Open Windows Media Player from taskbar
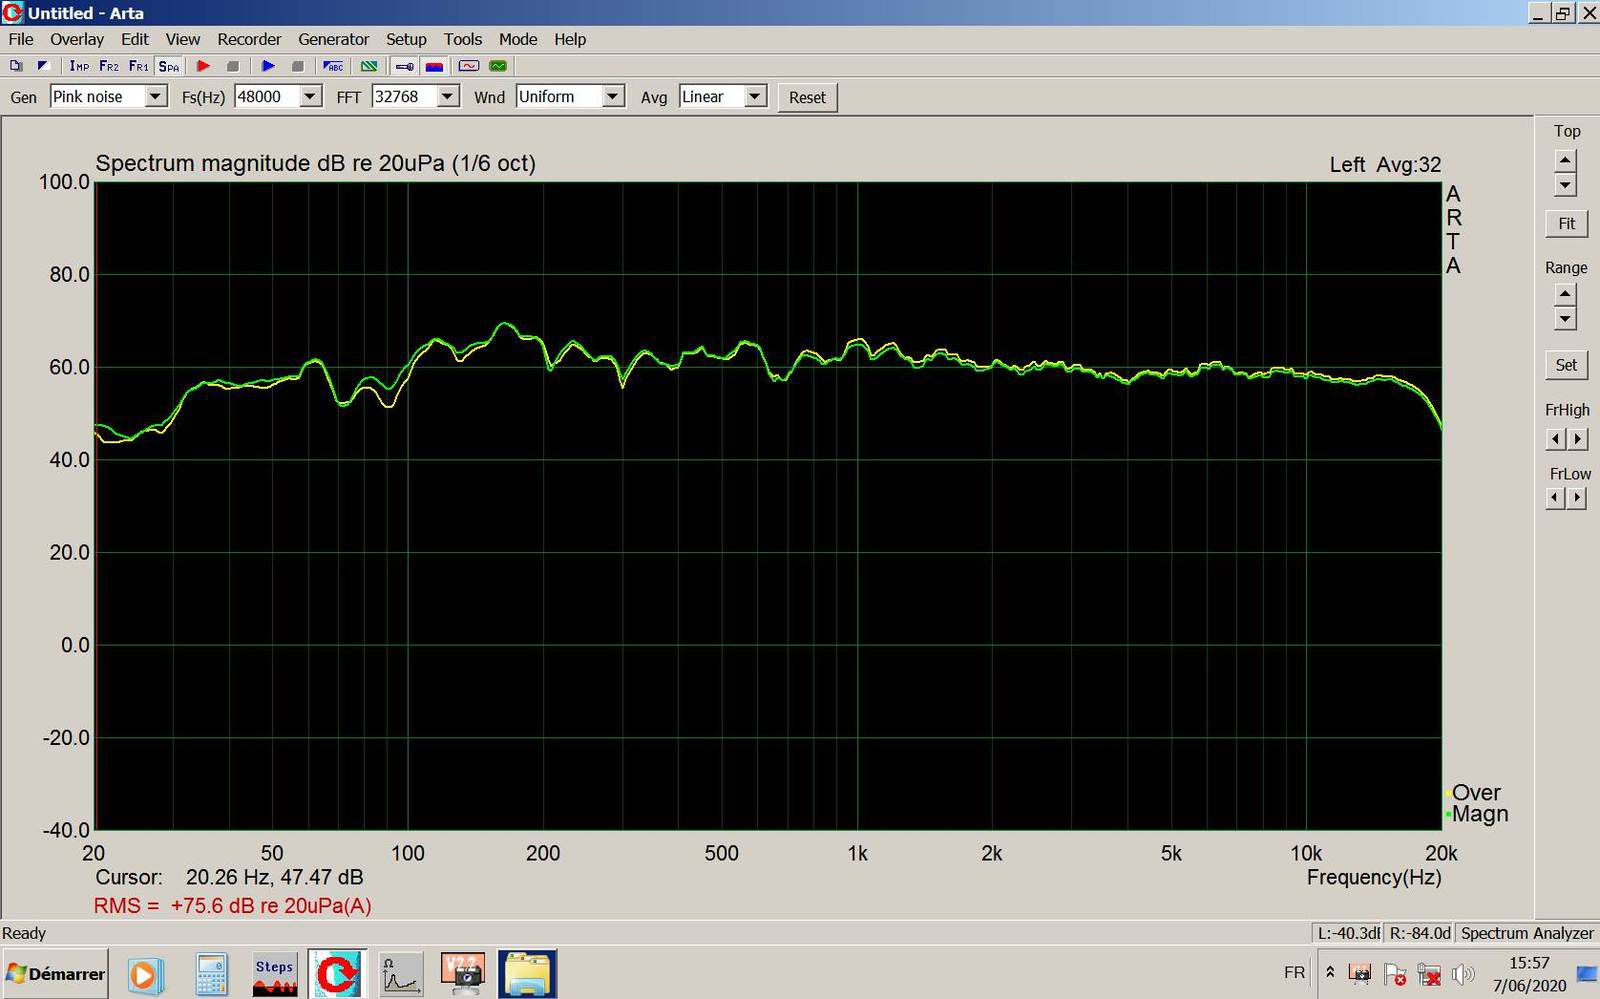The image size is (1600, 999). coord(144,974)
